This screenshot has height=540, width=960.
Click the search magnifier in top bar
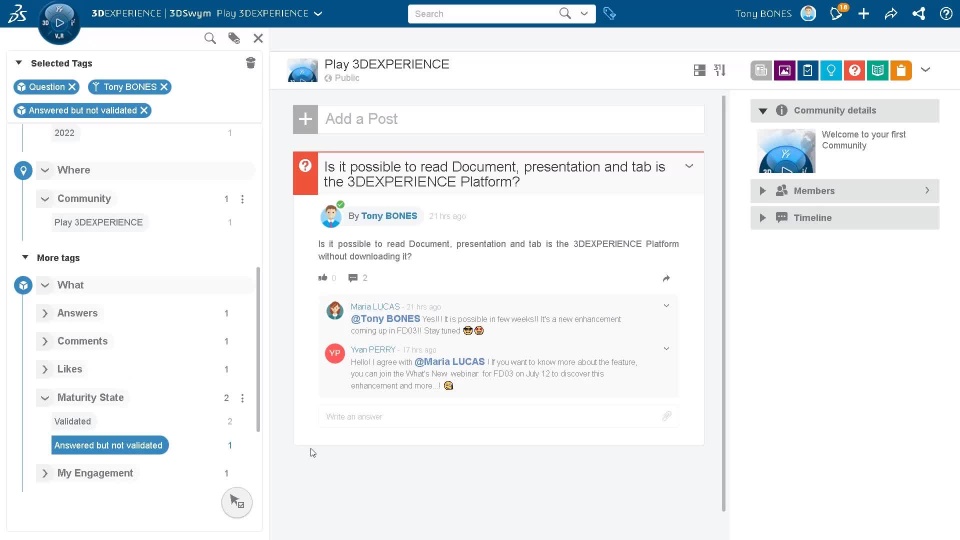pos(564,13)
